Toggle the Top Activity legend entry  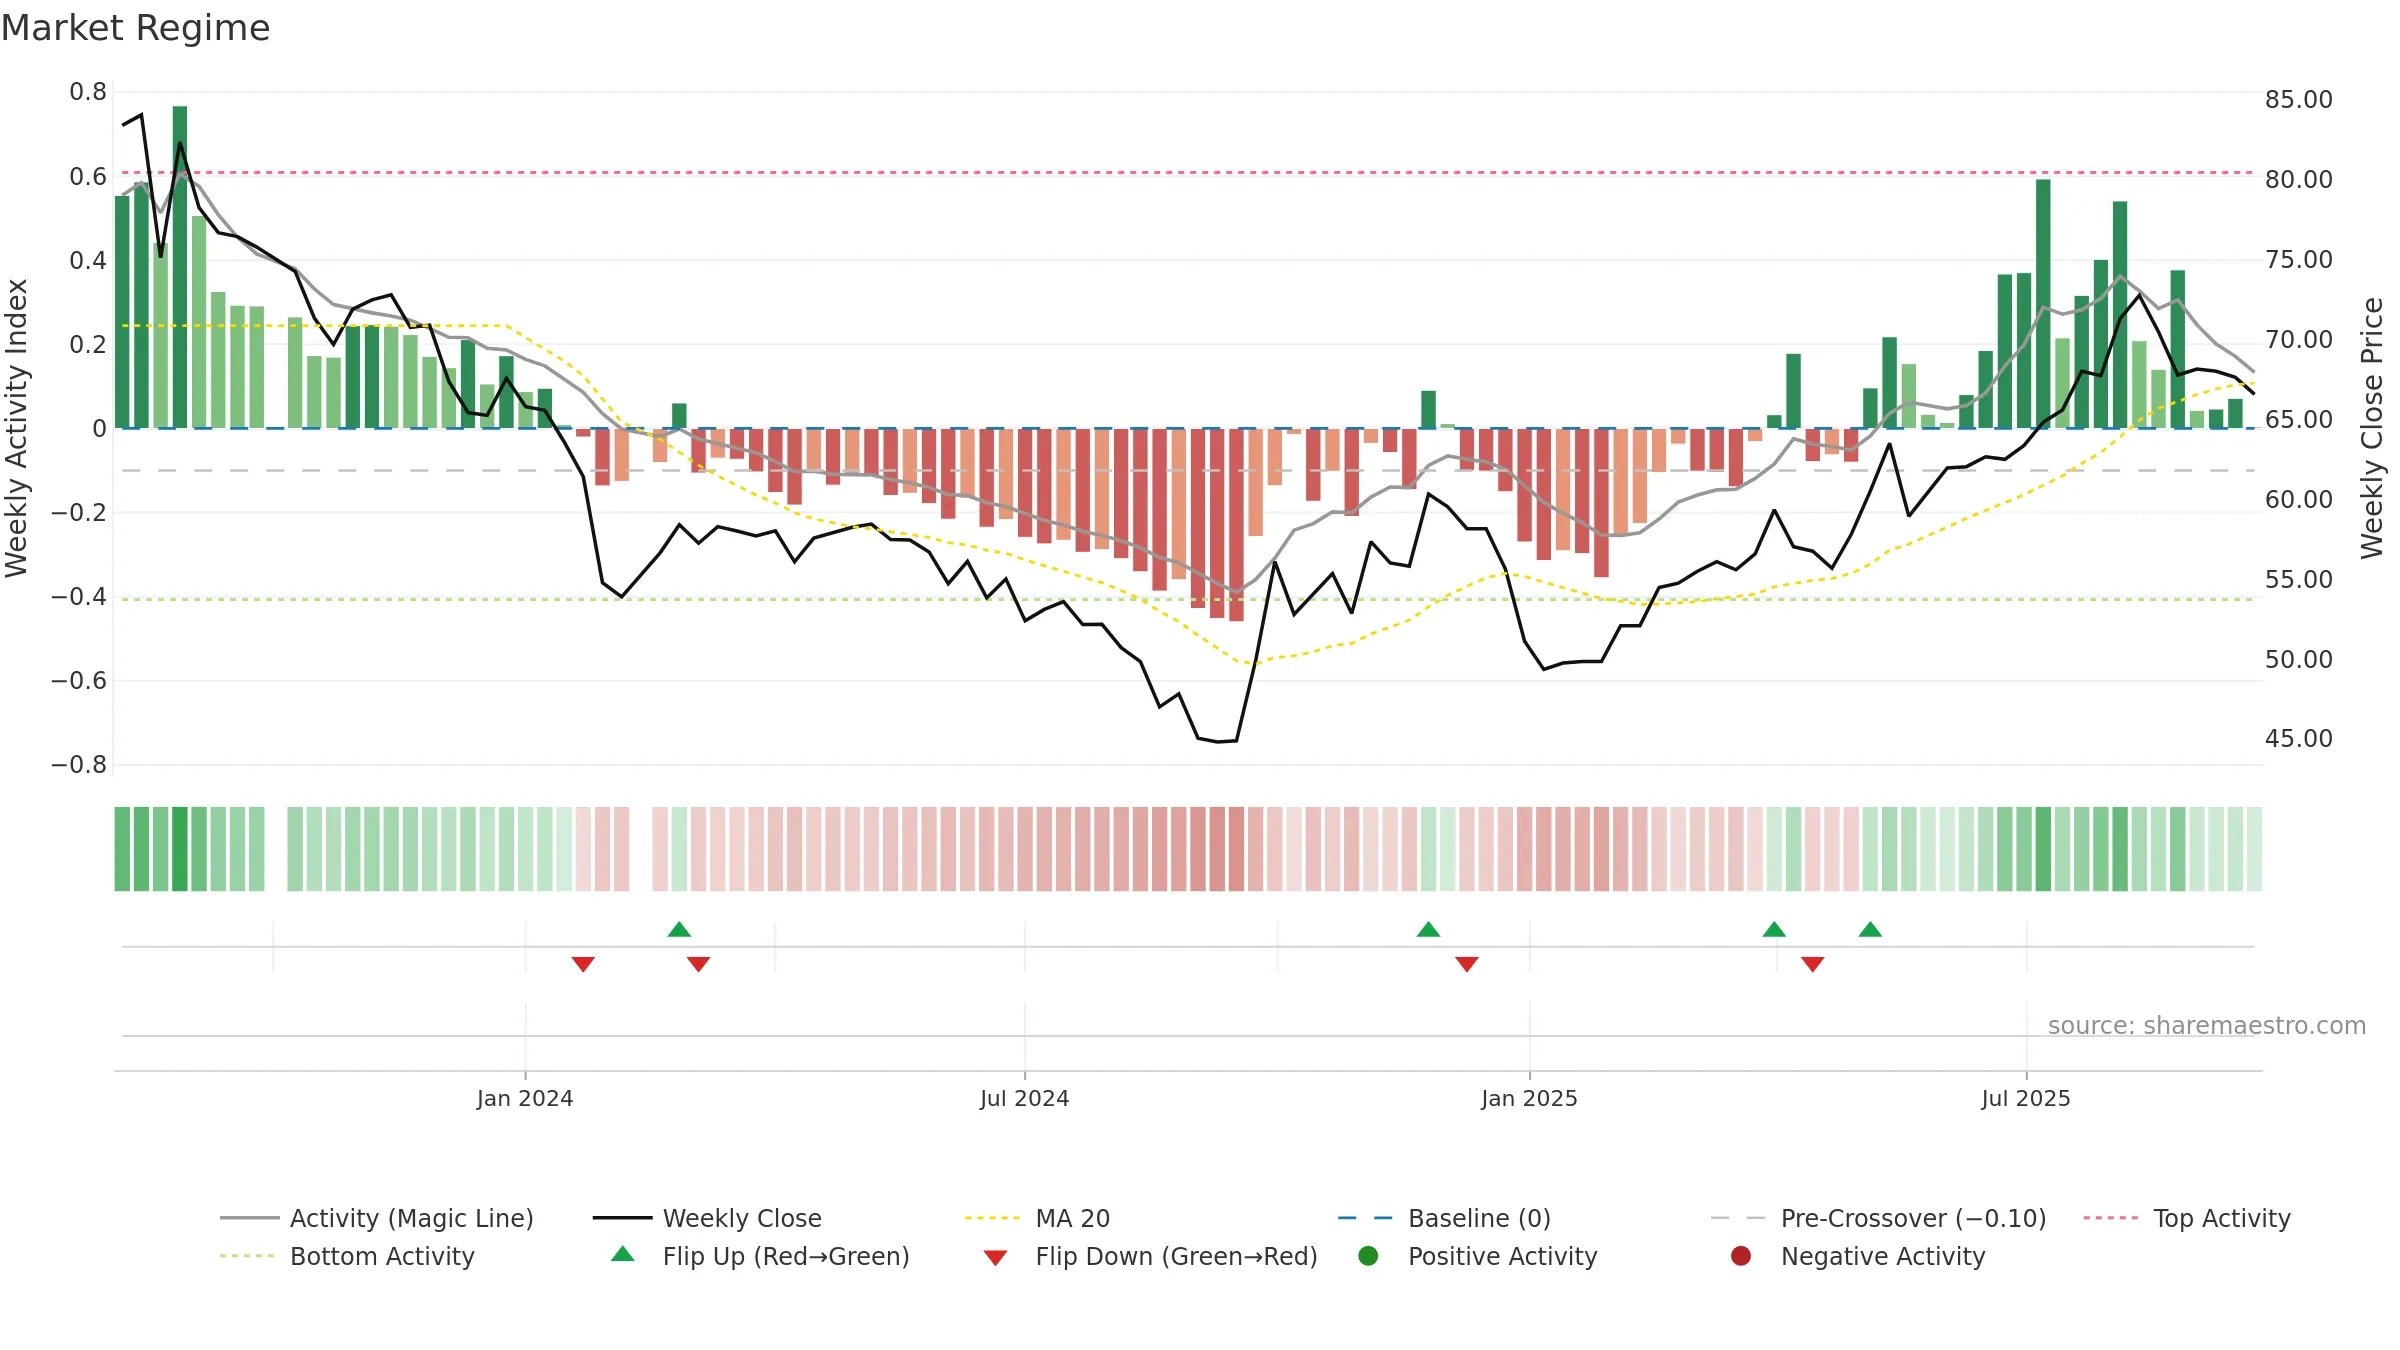2187,1218
